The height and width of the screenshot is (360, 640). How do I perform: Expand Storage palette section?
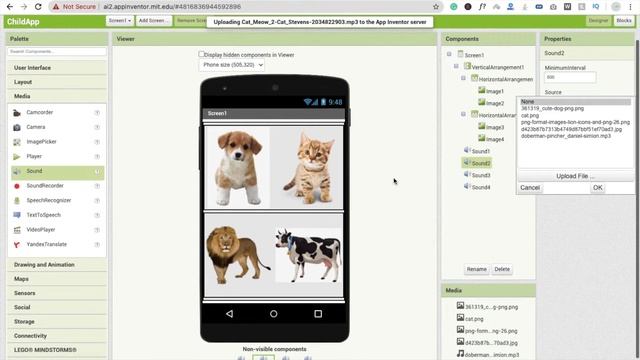pyautogui.click(x=57, y=322)
